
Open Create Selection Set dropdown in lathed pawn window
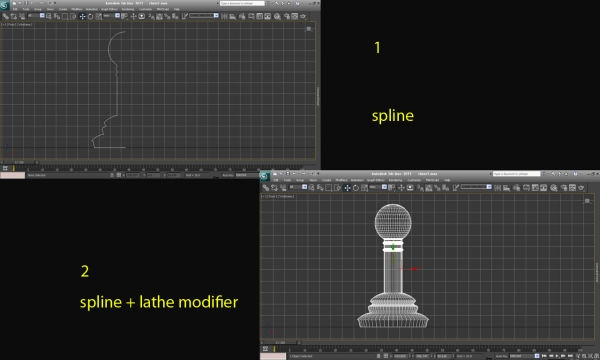476,187
